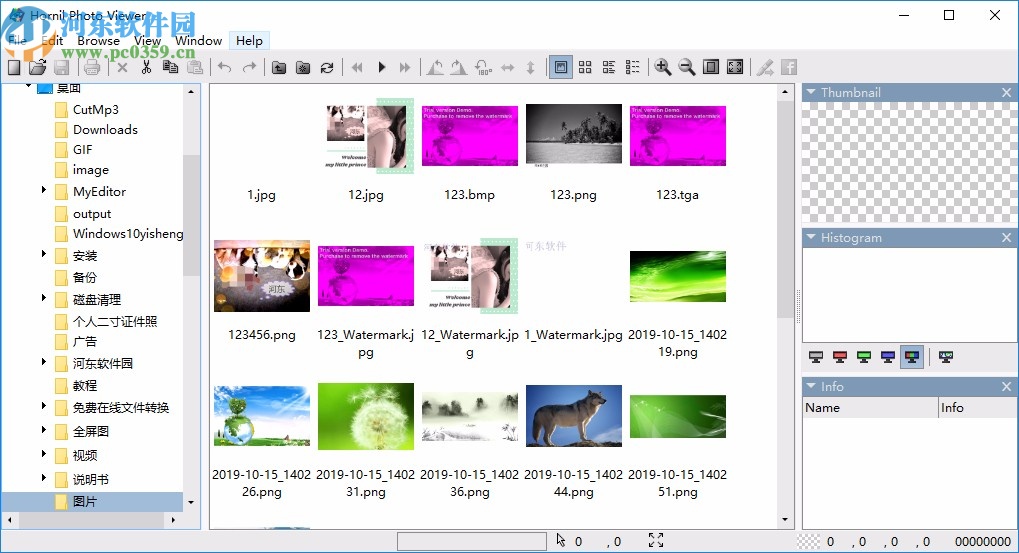Open the Window menu
1019x553 pixels.
[x=199, y=40]
